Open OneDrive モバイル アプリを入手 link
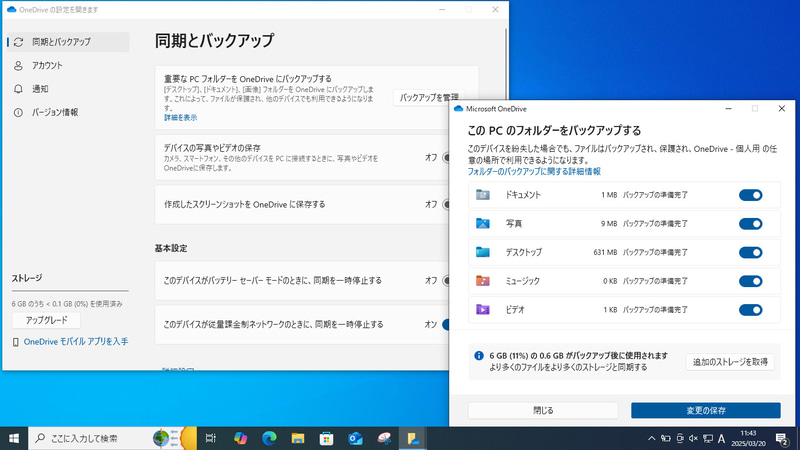 pos(76,341)
